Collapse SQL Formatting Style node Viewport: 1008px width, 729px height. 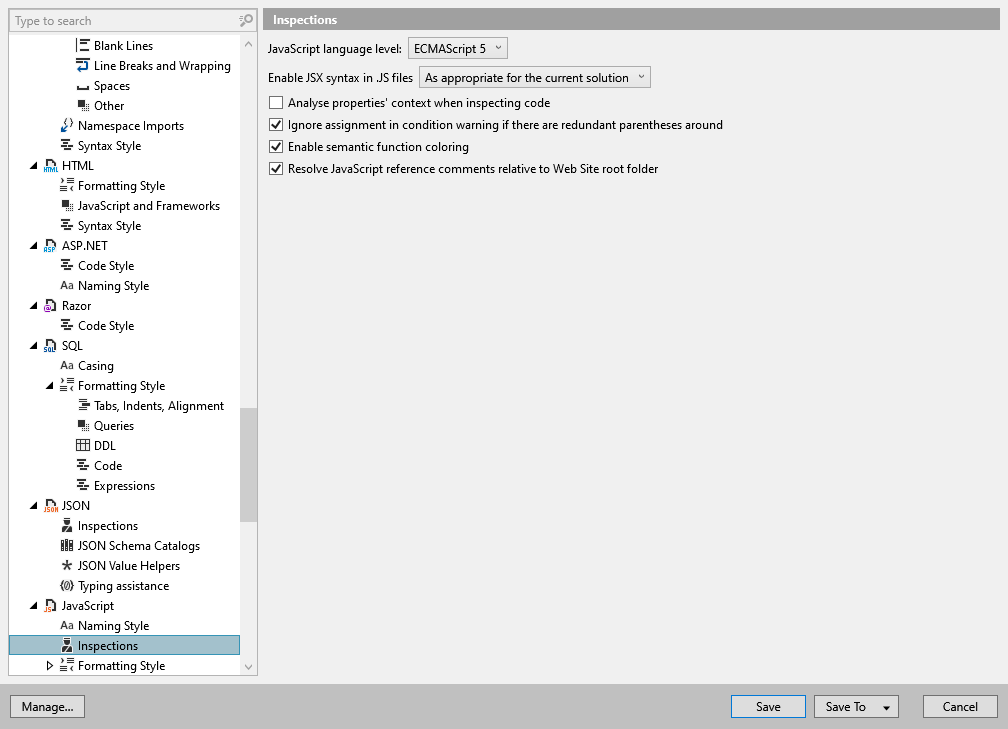click(x=50, y=386)
